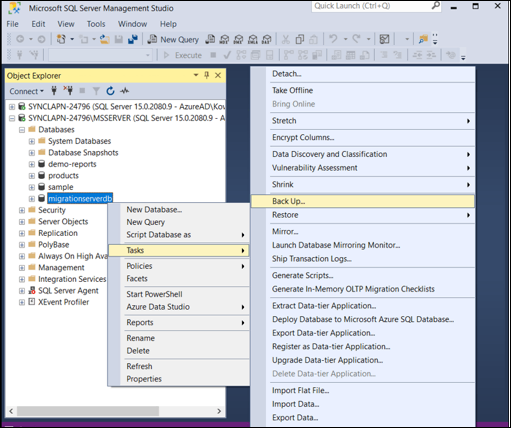Click the Analysis Services MDX Query icon
Viewport: 511px width, 428px height.
[x=224, y=39]
